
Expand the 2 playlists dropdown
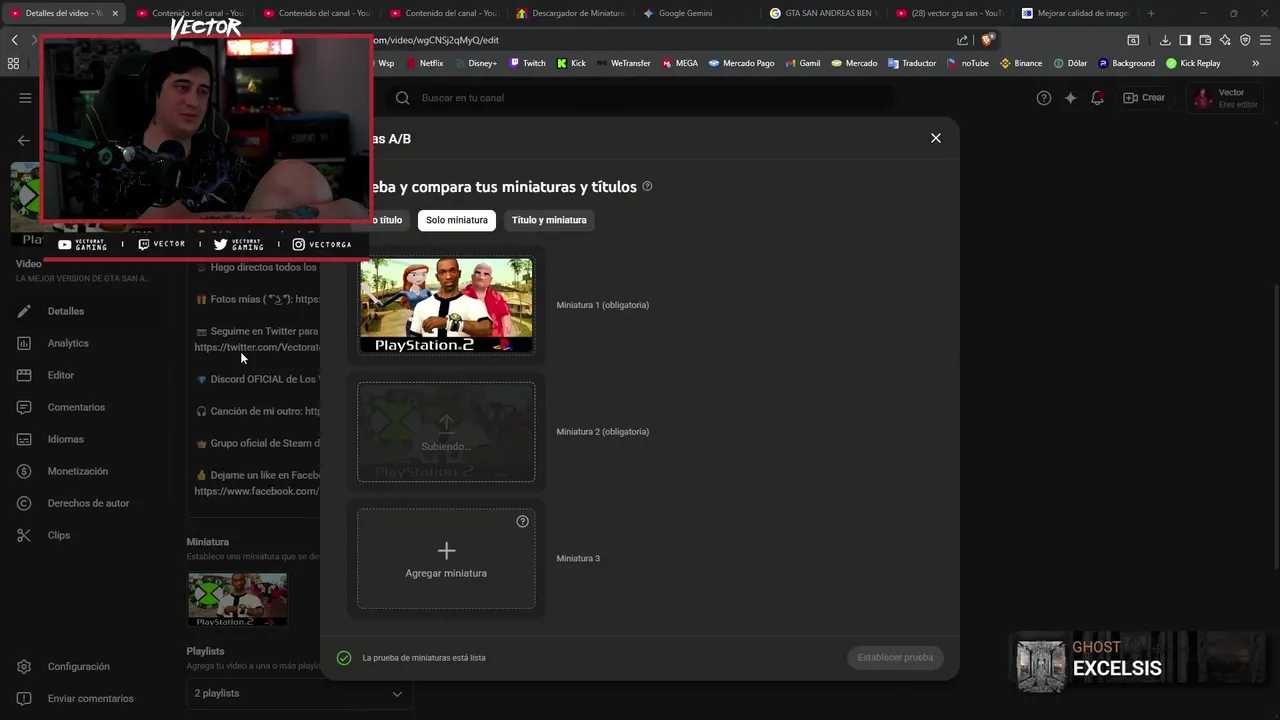300,693
